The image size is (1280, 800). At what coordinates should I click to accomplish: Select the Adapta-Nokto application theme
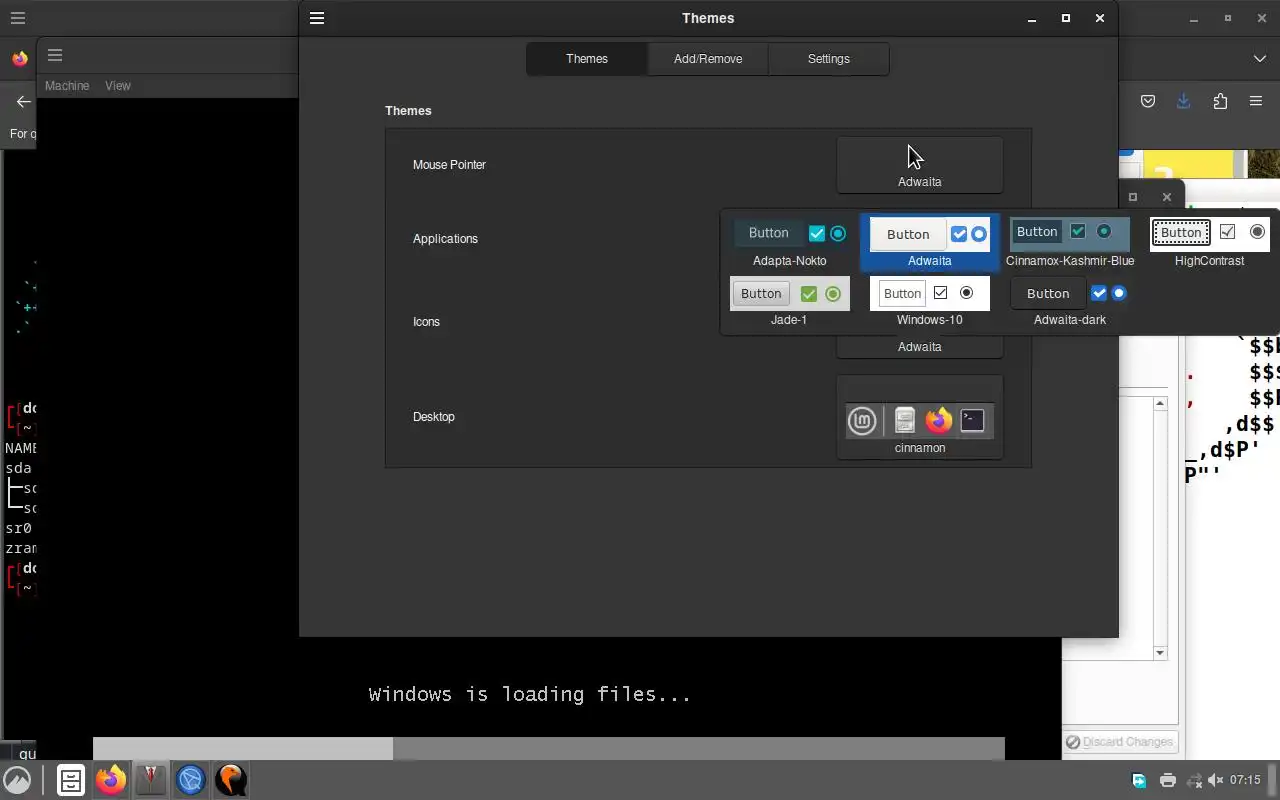[x=790, y=244]
